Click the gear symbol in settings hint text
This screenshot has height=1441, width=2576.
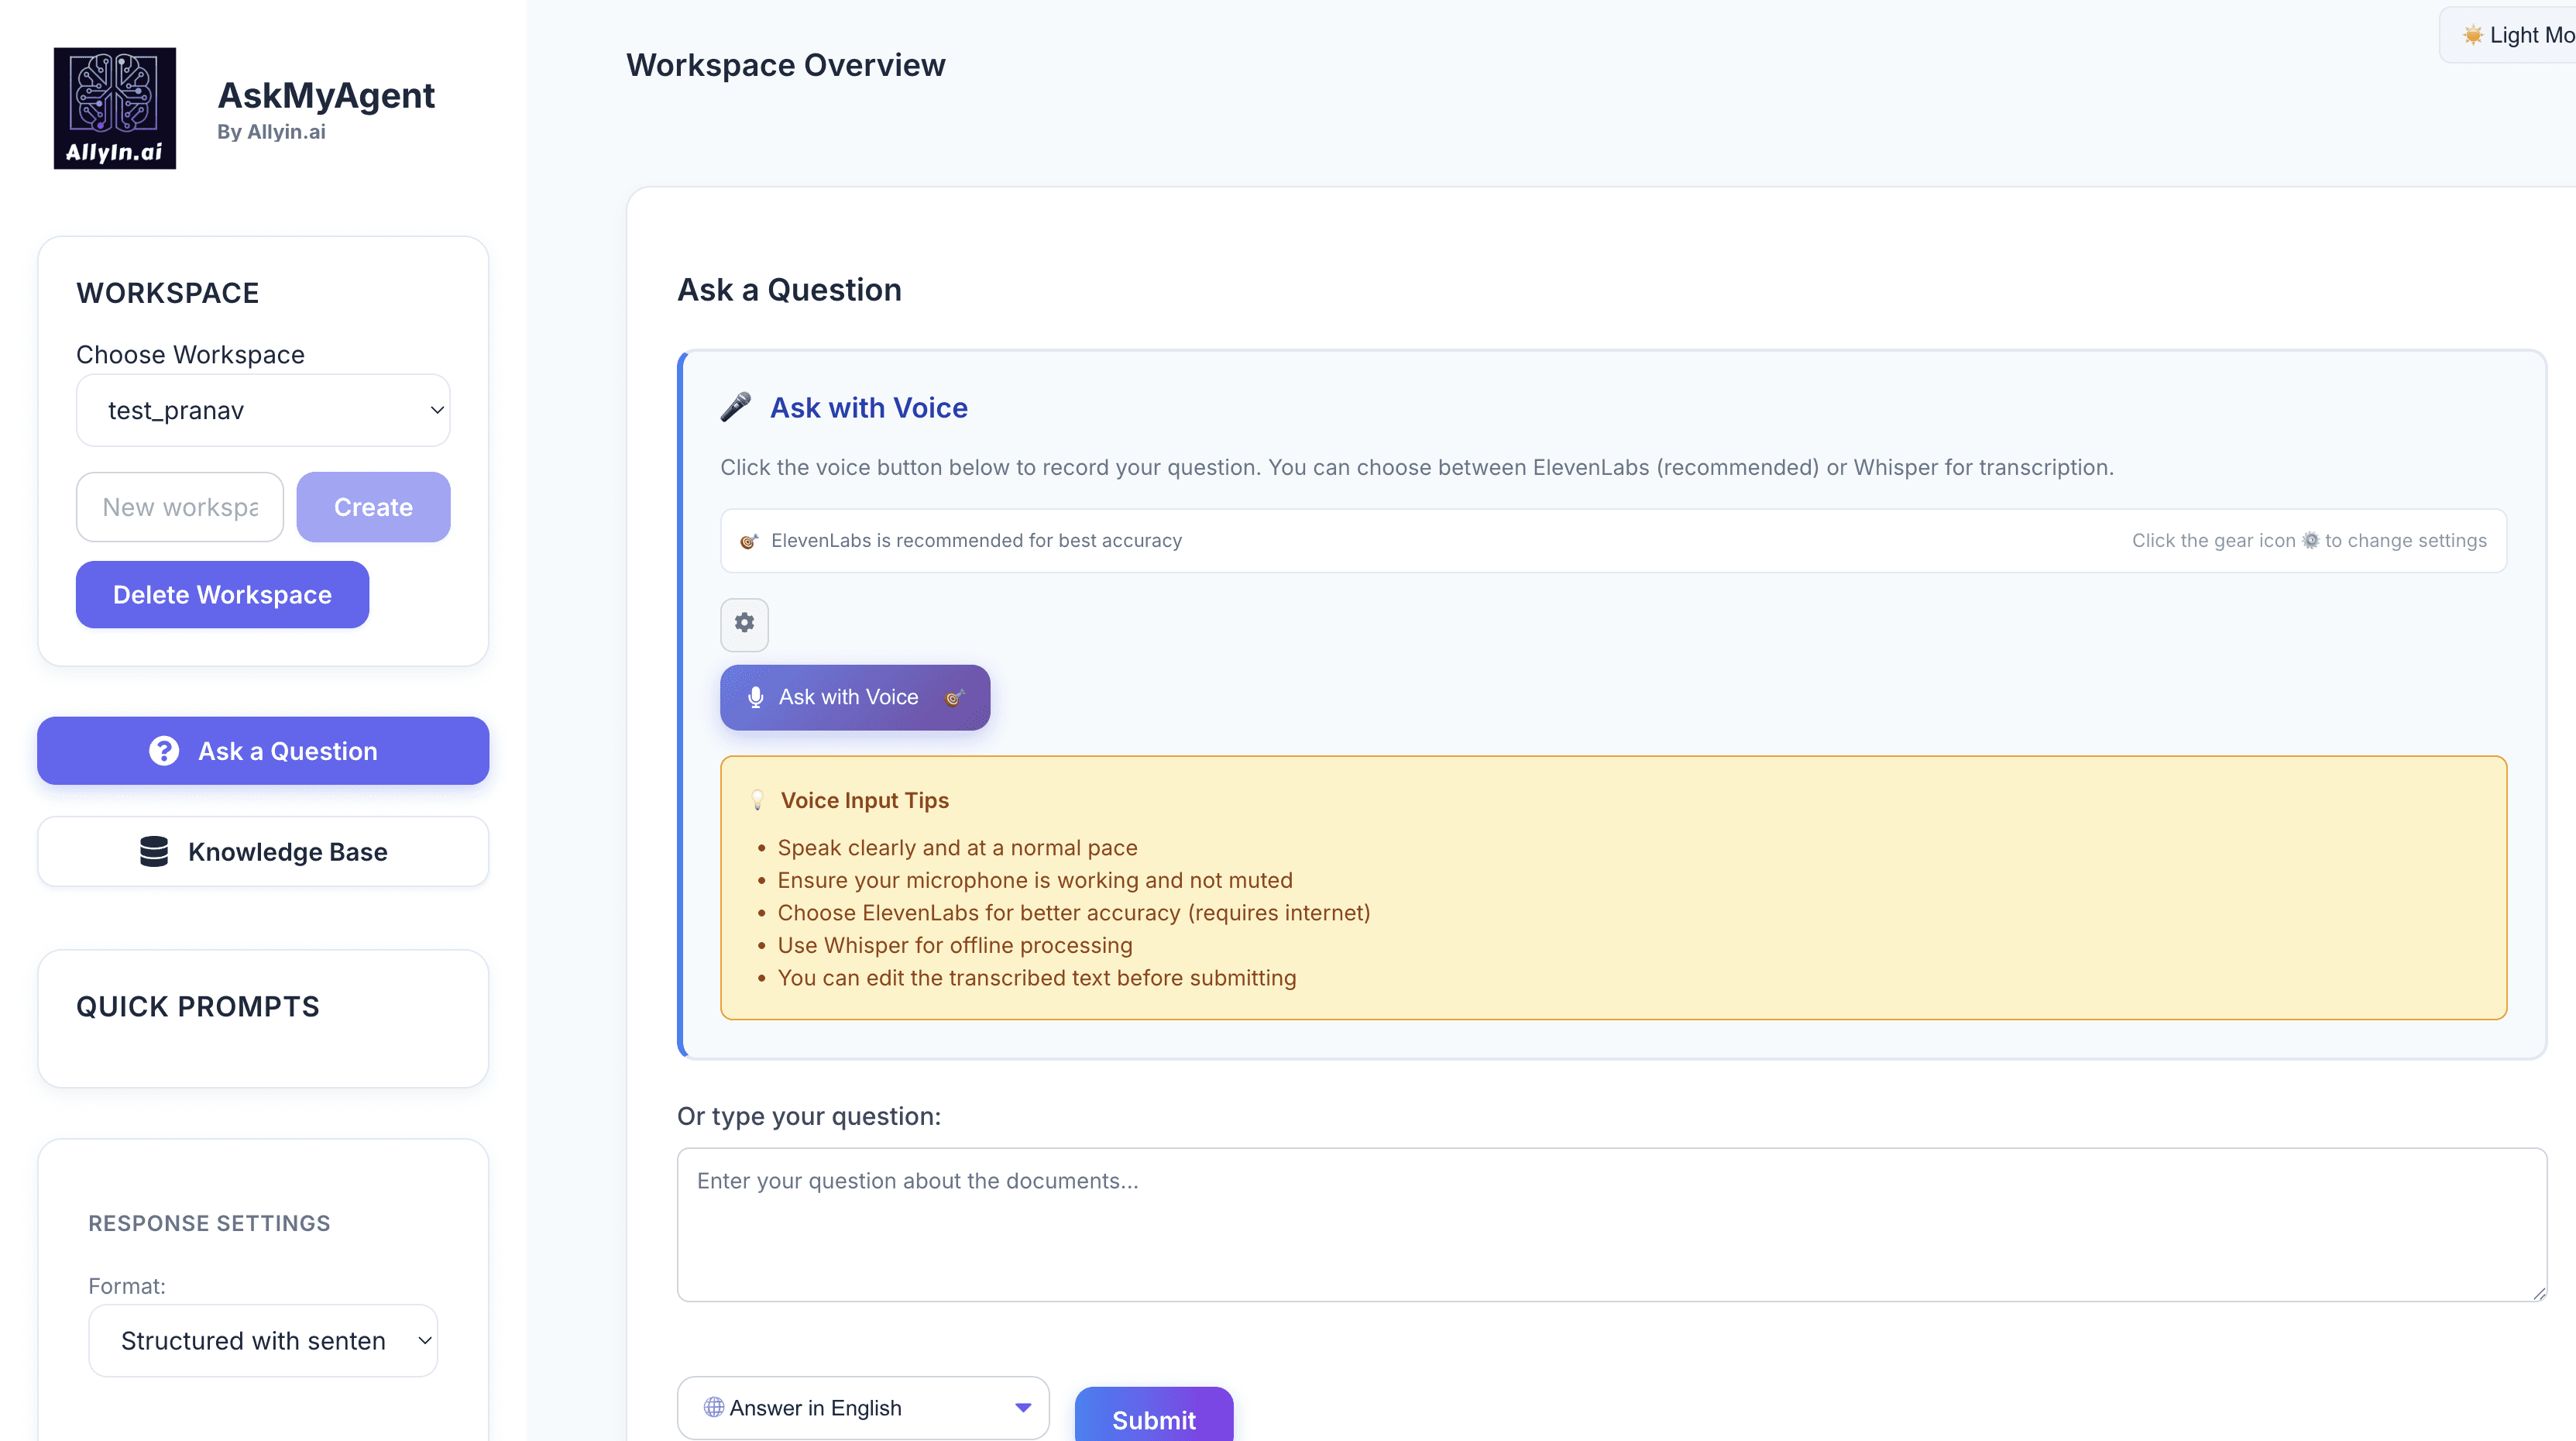coord(2310,540)
